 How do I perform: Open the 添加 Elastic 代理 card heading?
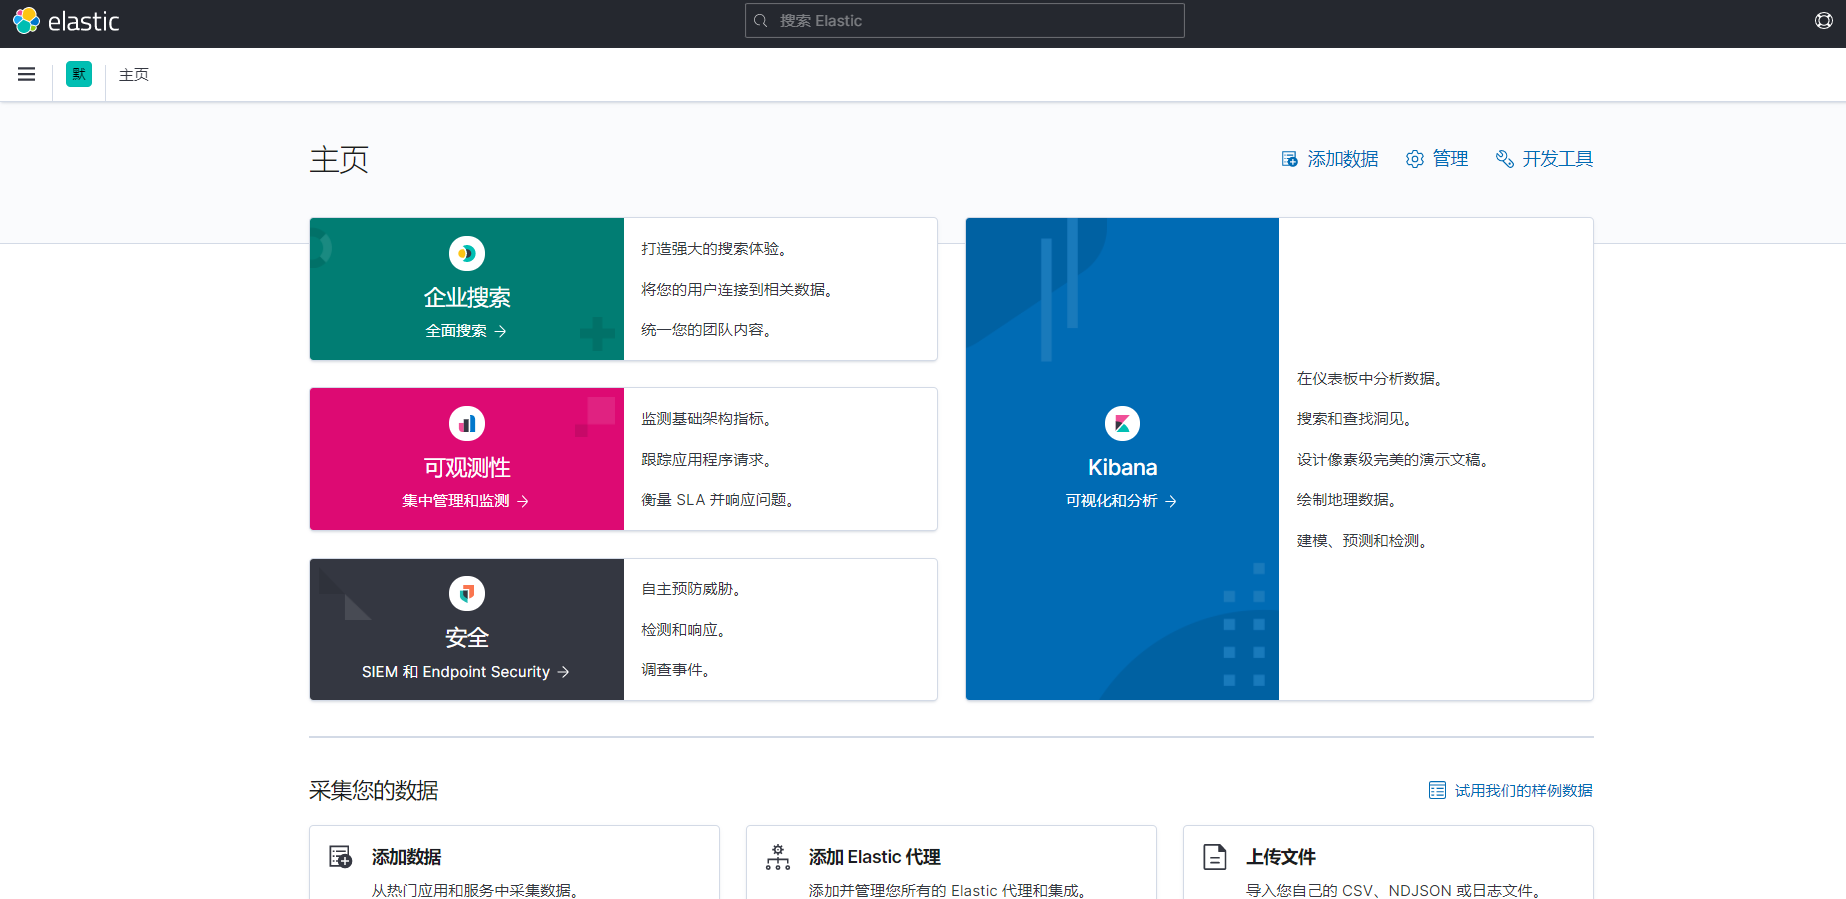[875, 857]
